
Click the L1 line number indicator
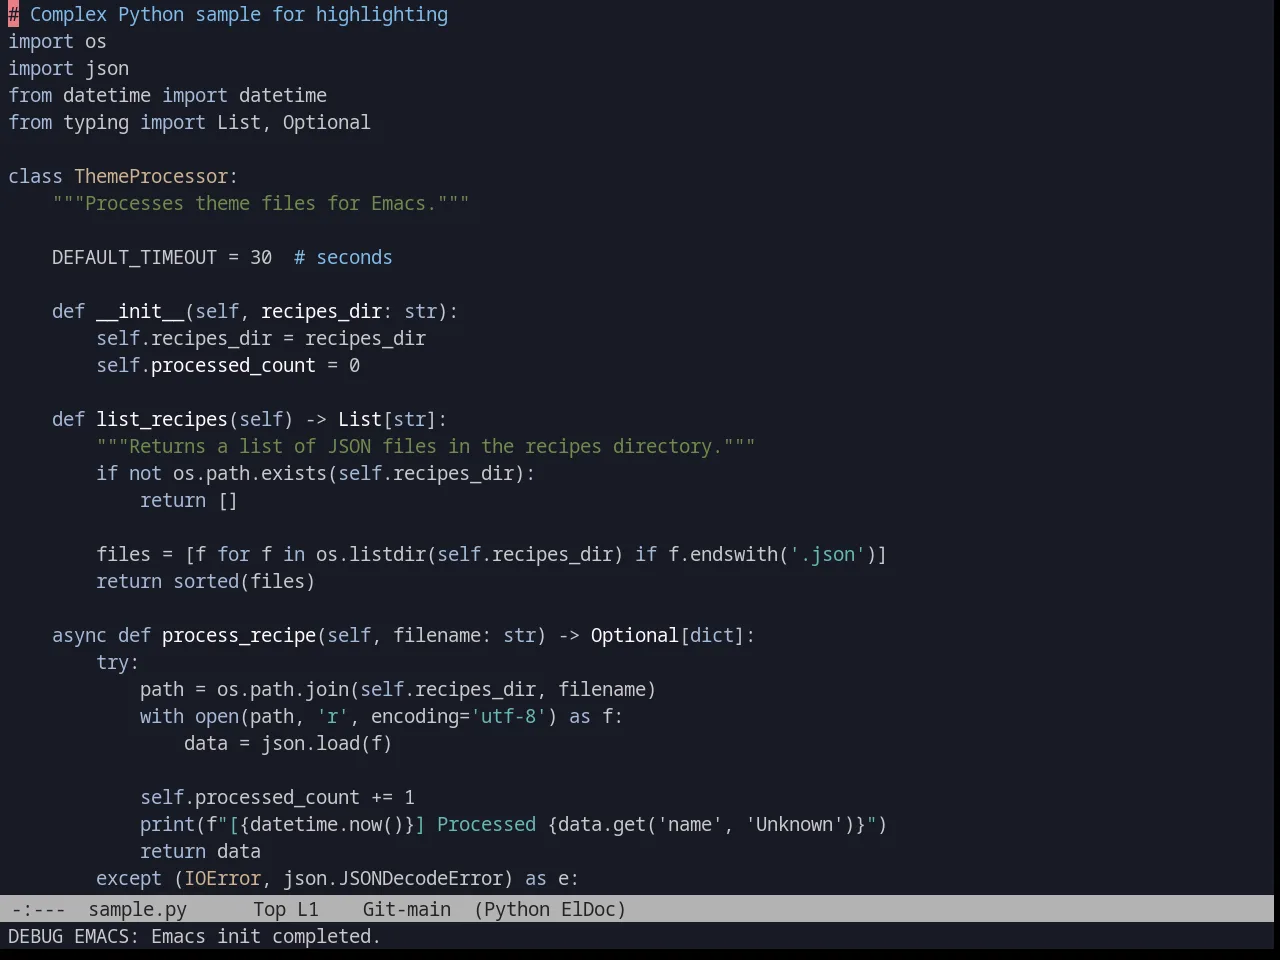coord(307,909)
